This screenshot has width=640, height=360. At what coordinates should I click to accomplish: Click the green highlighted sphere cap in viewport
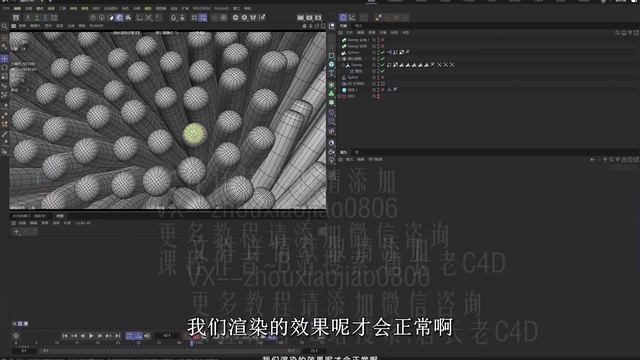pyautogui.click(x=194, y=133)
